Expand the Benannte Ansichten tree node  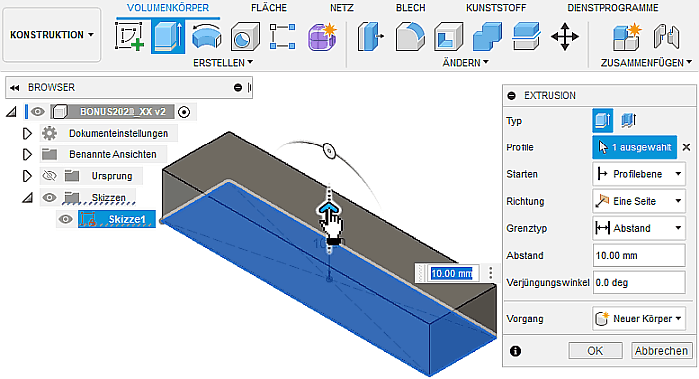pyautogui.click(x=27, y=154)
